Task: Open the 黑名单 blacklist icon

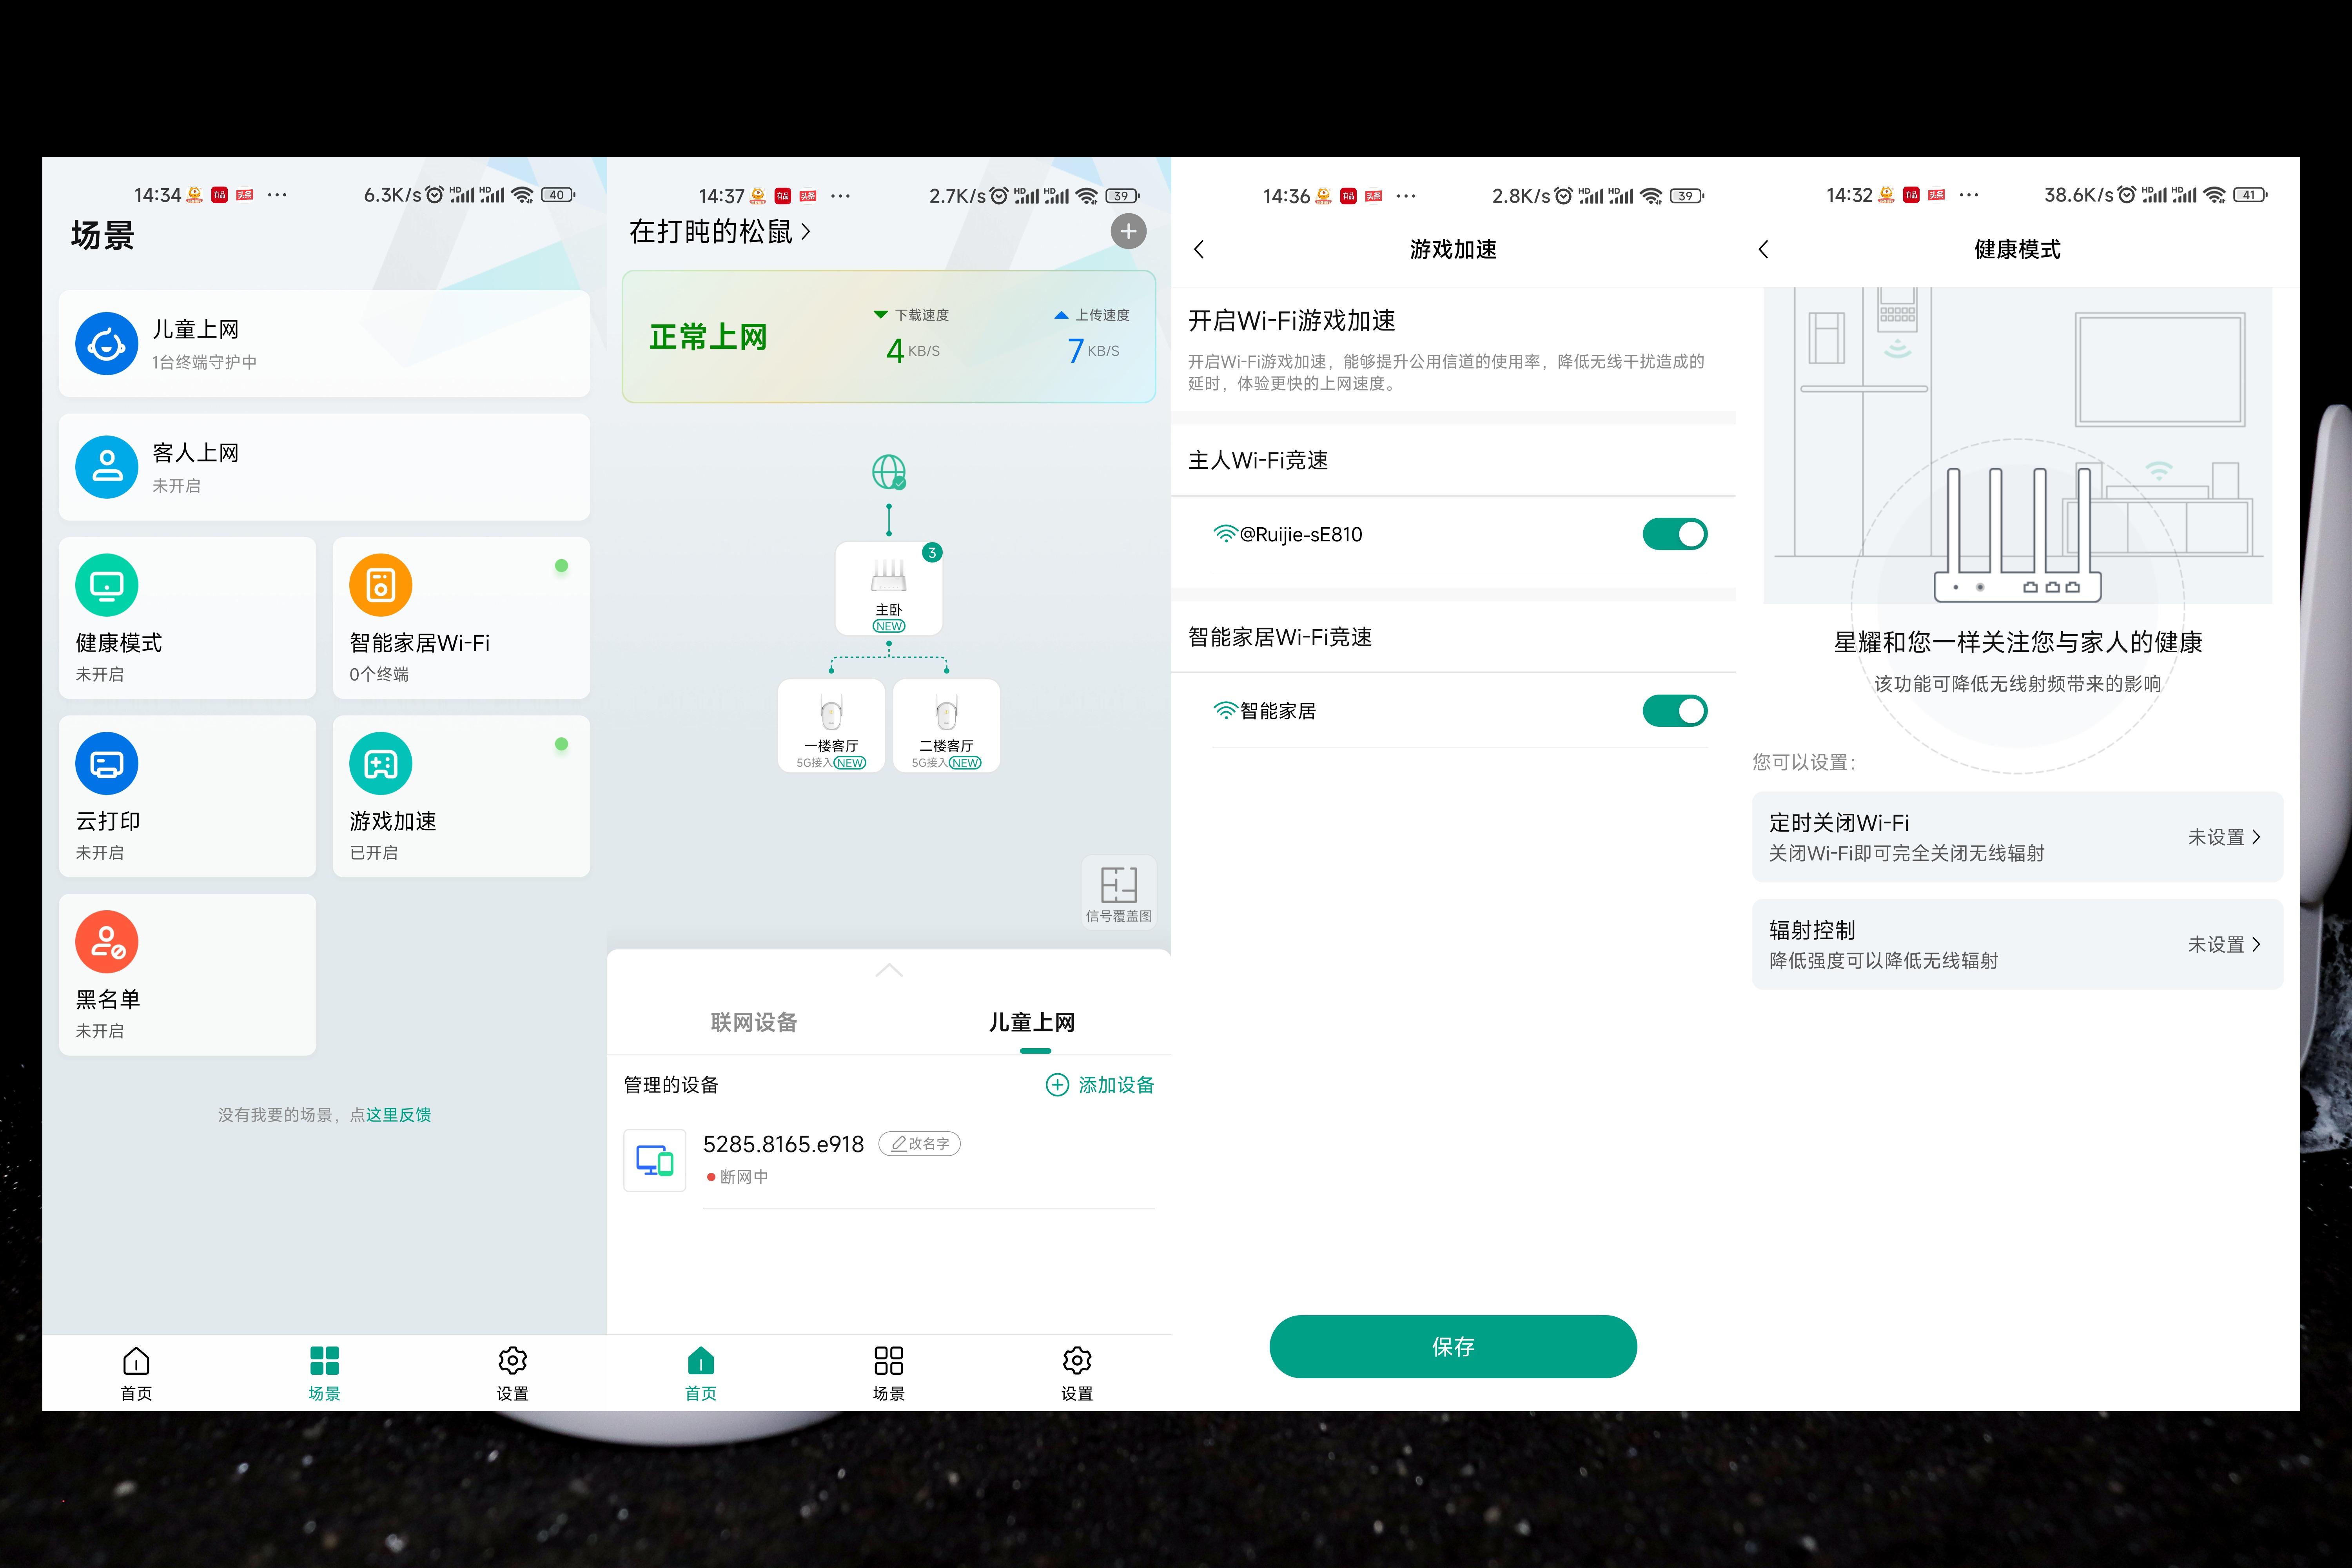Action: pos(106,942)
